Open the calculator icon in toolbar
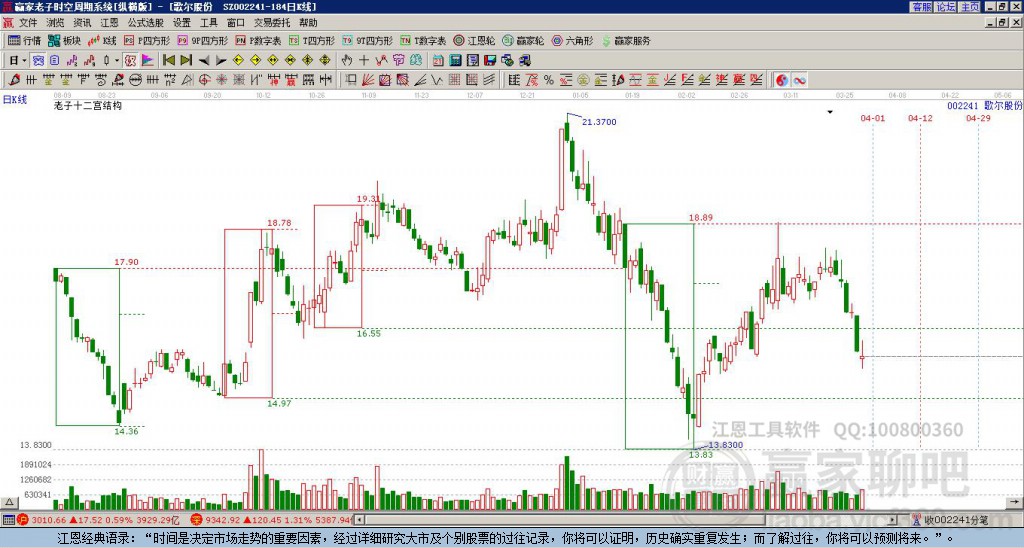Image resolution: width=1024 pixels, height=548 pixels. point(455,60)
